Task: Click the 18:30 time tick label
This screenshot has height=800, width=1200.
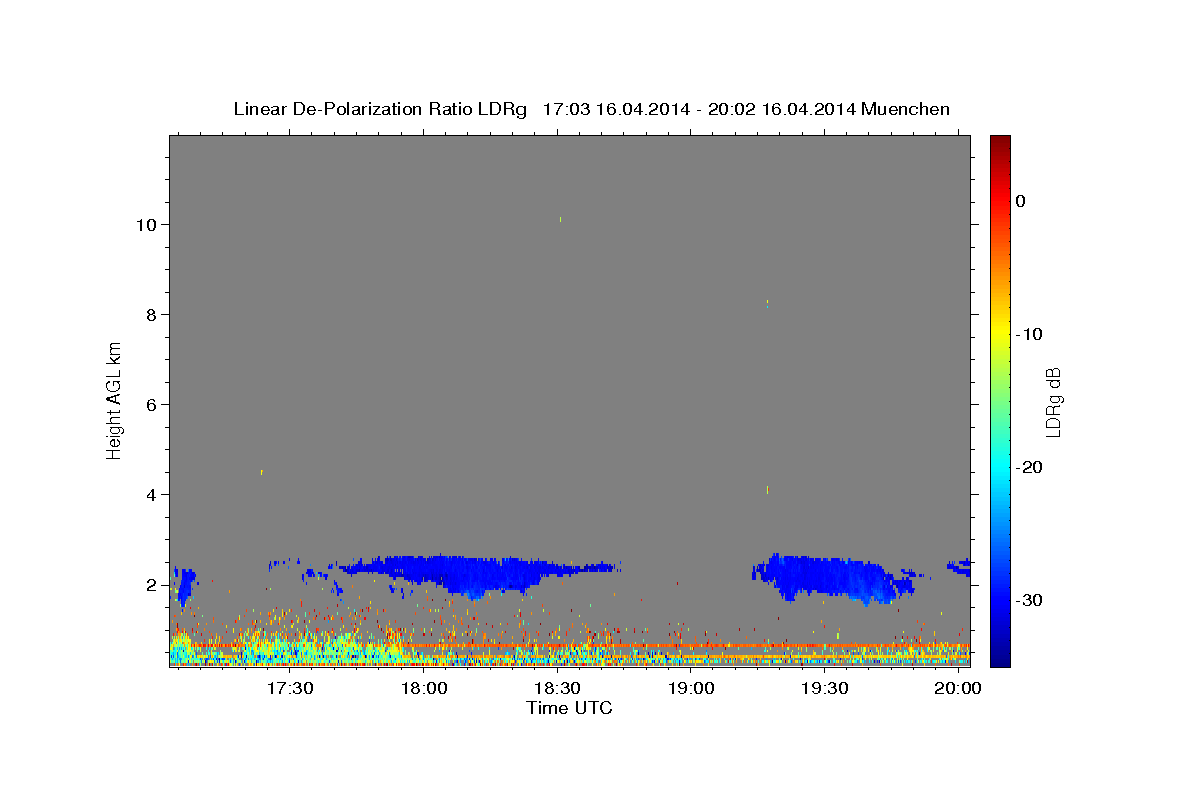Action: 558,689
